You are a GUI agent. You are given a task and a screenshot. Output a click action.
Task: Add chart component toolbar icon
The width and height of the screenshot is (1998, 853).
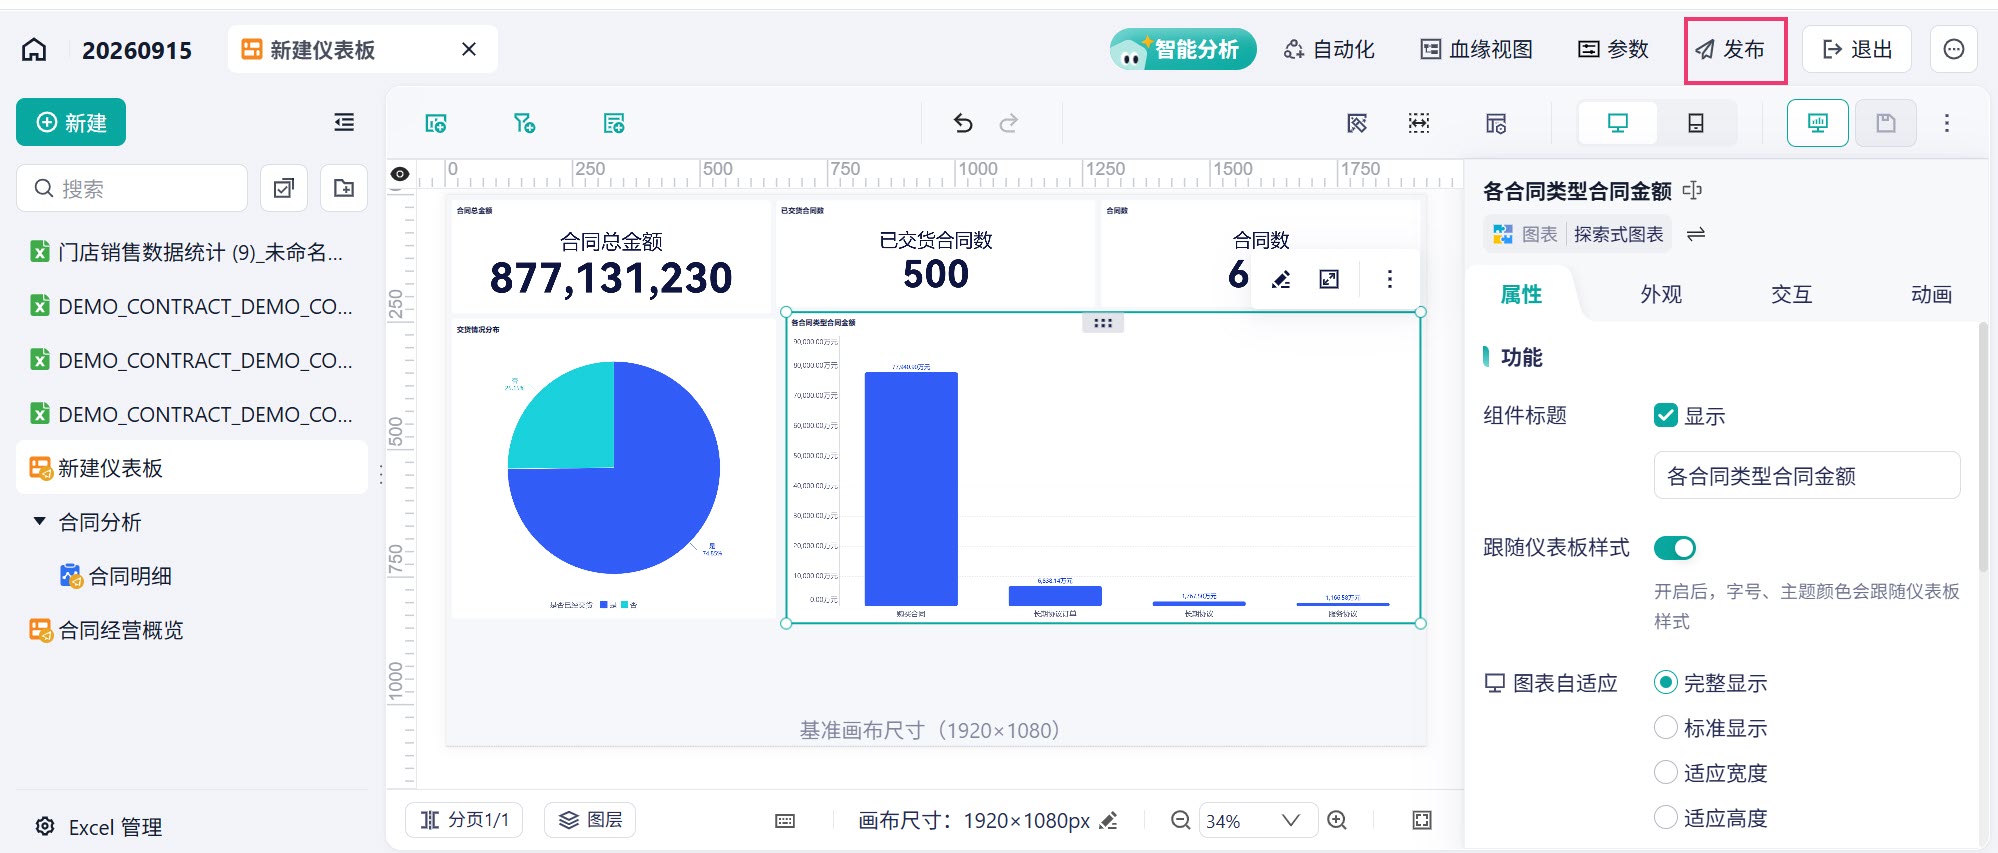tap(436, 123)
